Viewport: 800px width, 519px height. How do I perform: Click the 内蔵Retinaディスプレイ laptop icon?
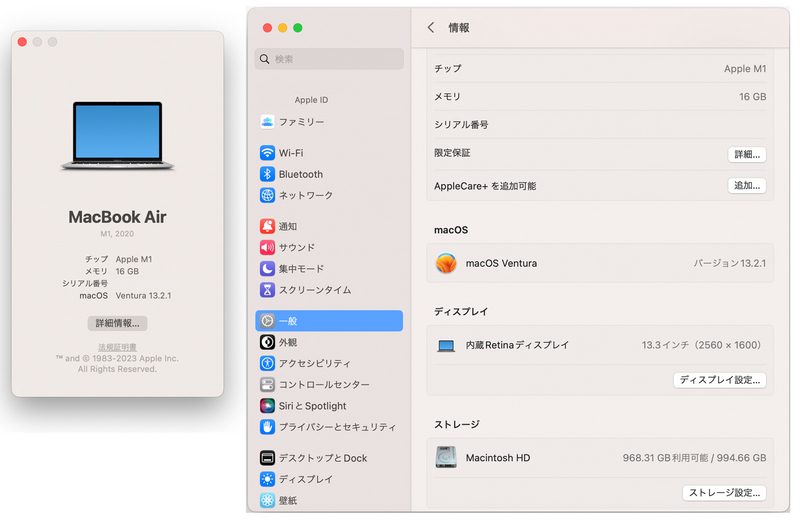446,346
